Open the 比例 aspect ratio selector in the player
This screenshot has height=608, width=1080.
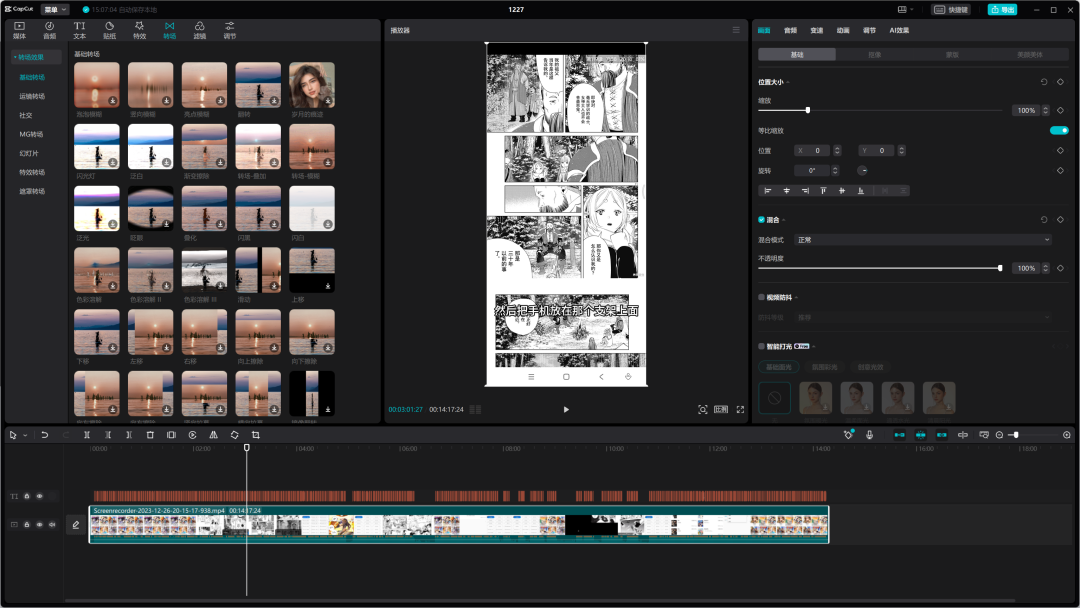pos(720,409)
